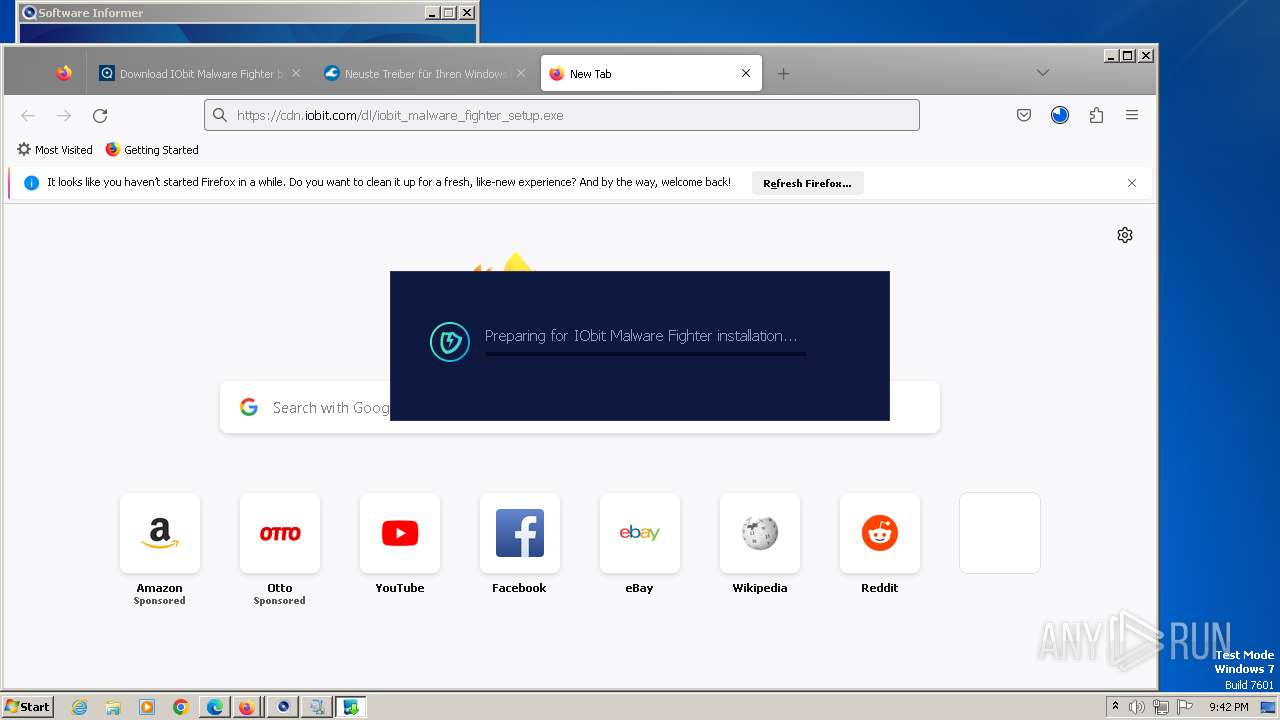
Task: Click the search magnifier in address bar
Action: (x=220, y=115)
